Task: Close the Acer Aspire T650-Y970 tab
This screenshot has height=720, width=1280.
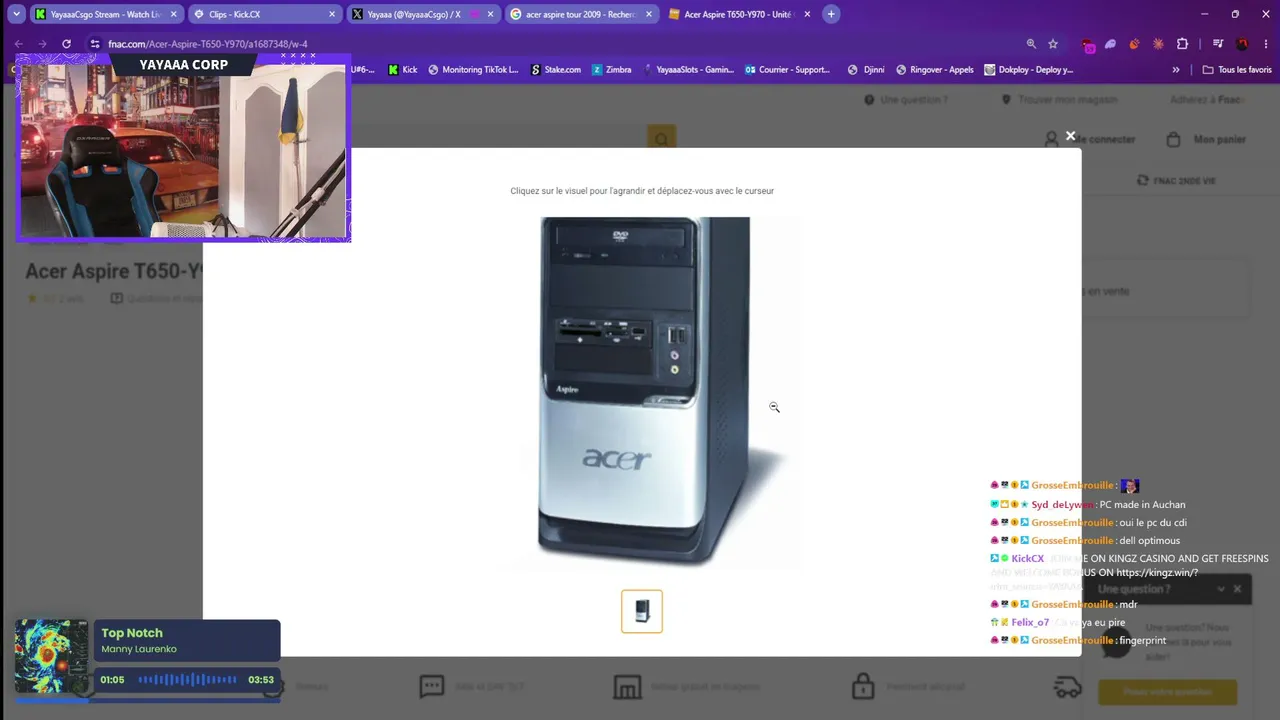Action: 807,15
